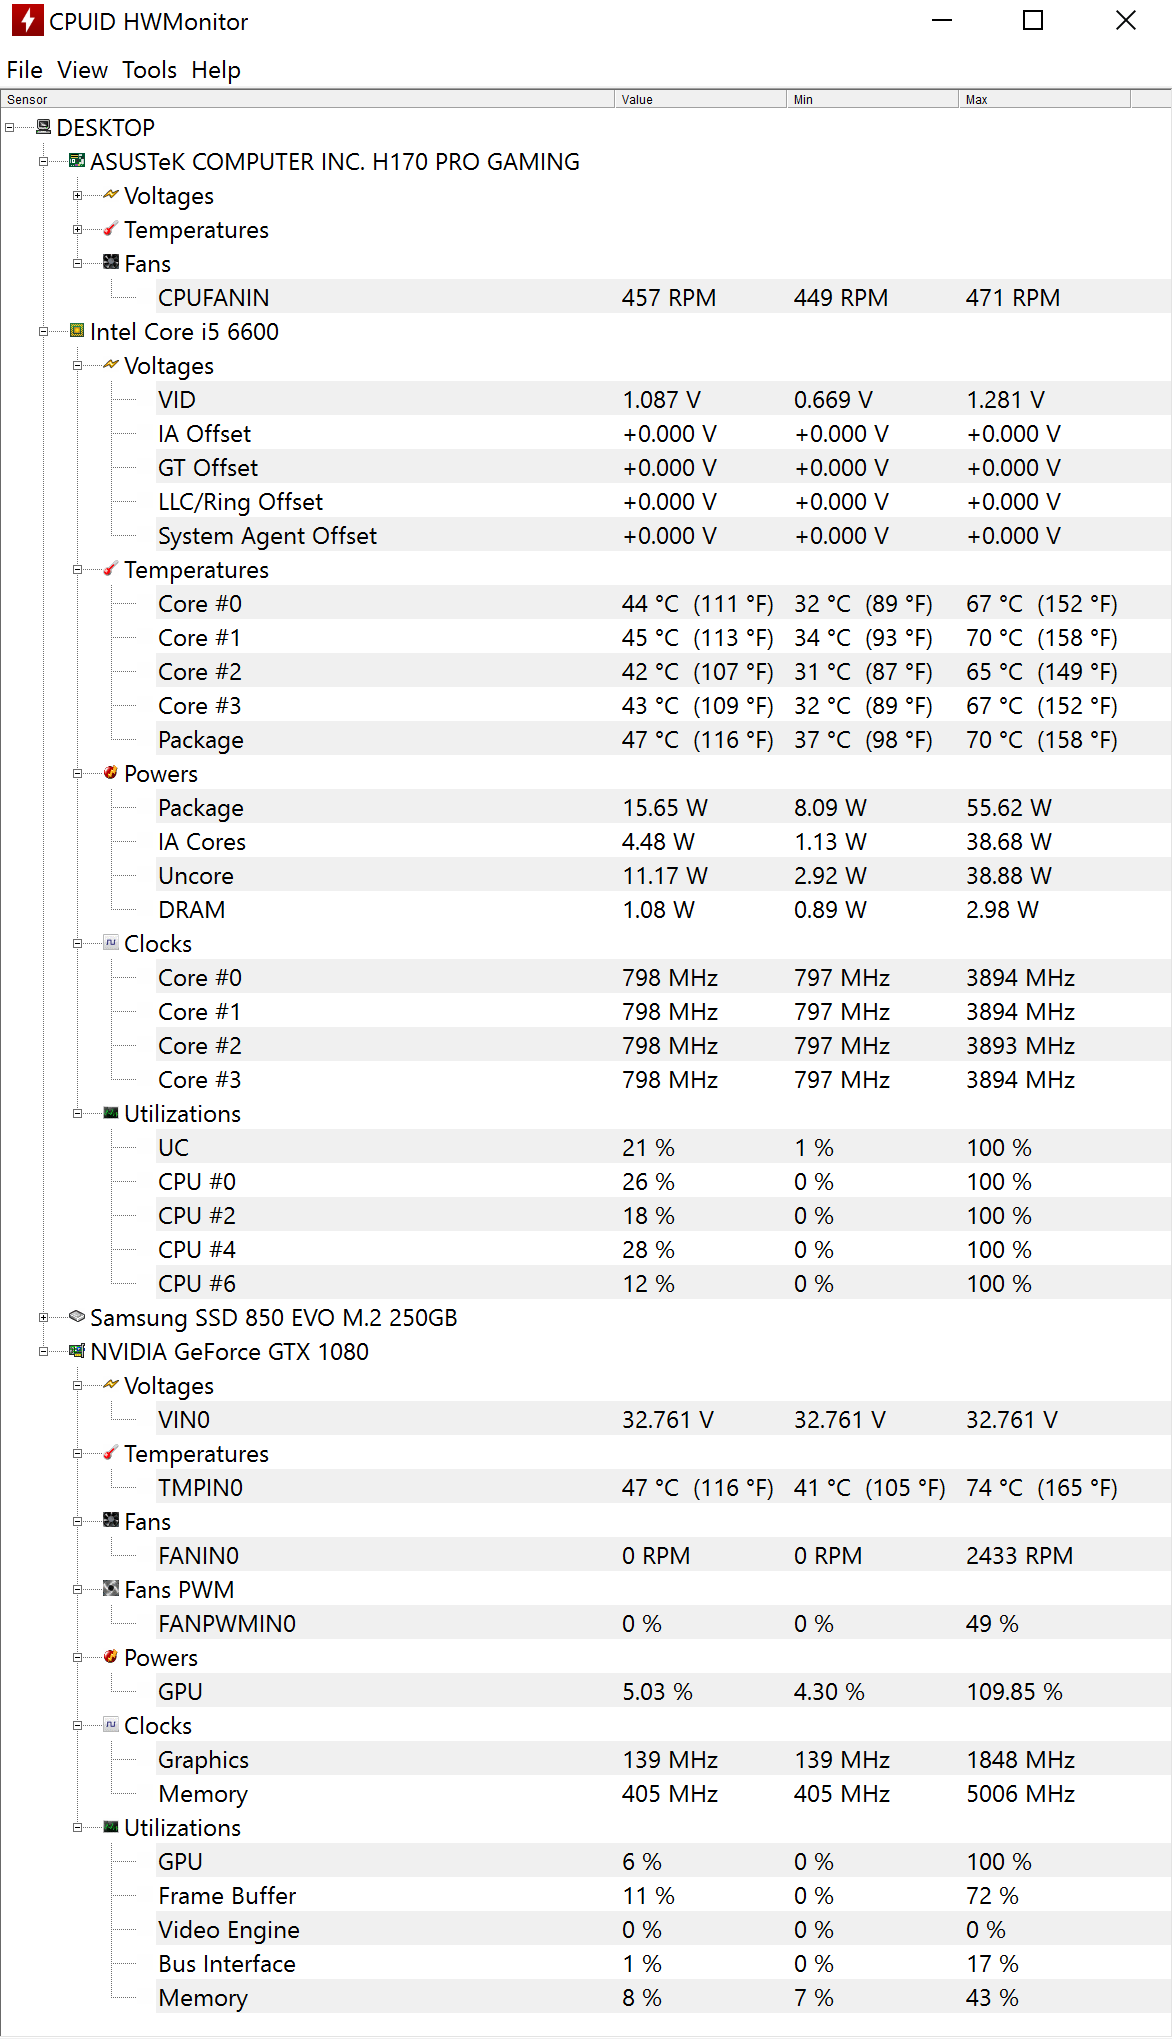Click the Samsung SSD drive icon
This screenshot has height=2039, width=1172.
77,1317
